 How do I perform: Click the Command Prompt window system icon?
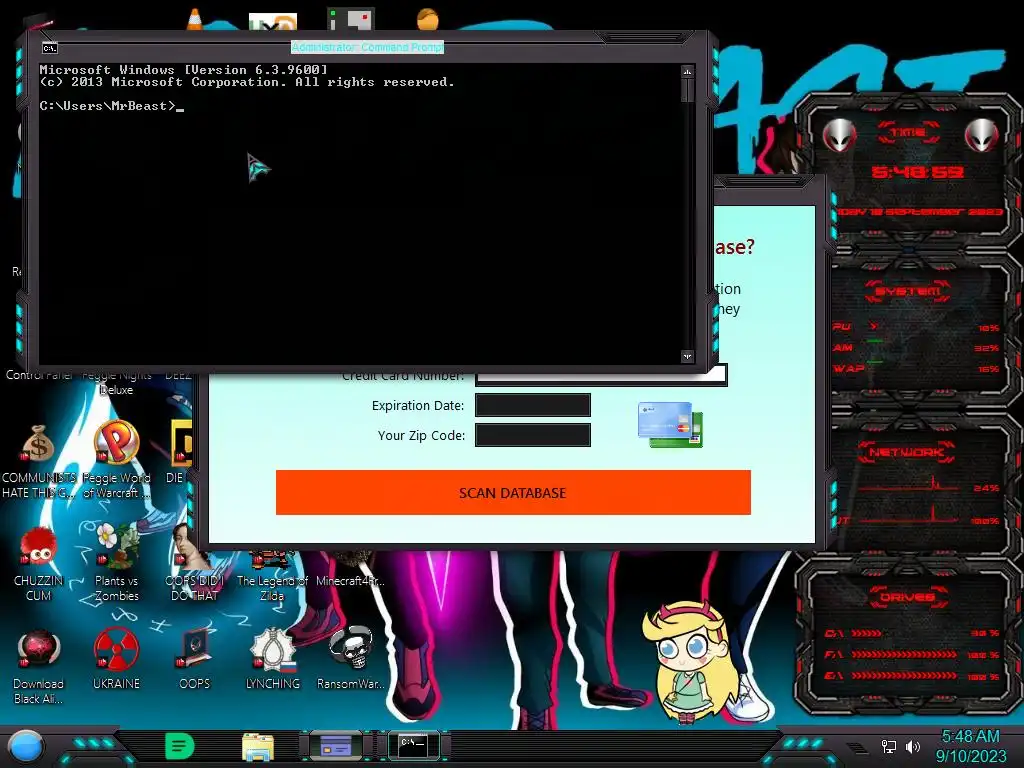point(50,48)
